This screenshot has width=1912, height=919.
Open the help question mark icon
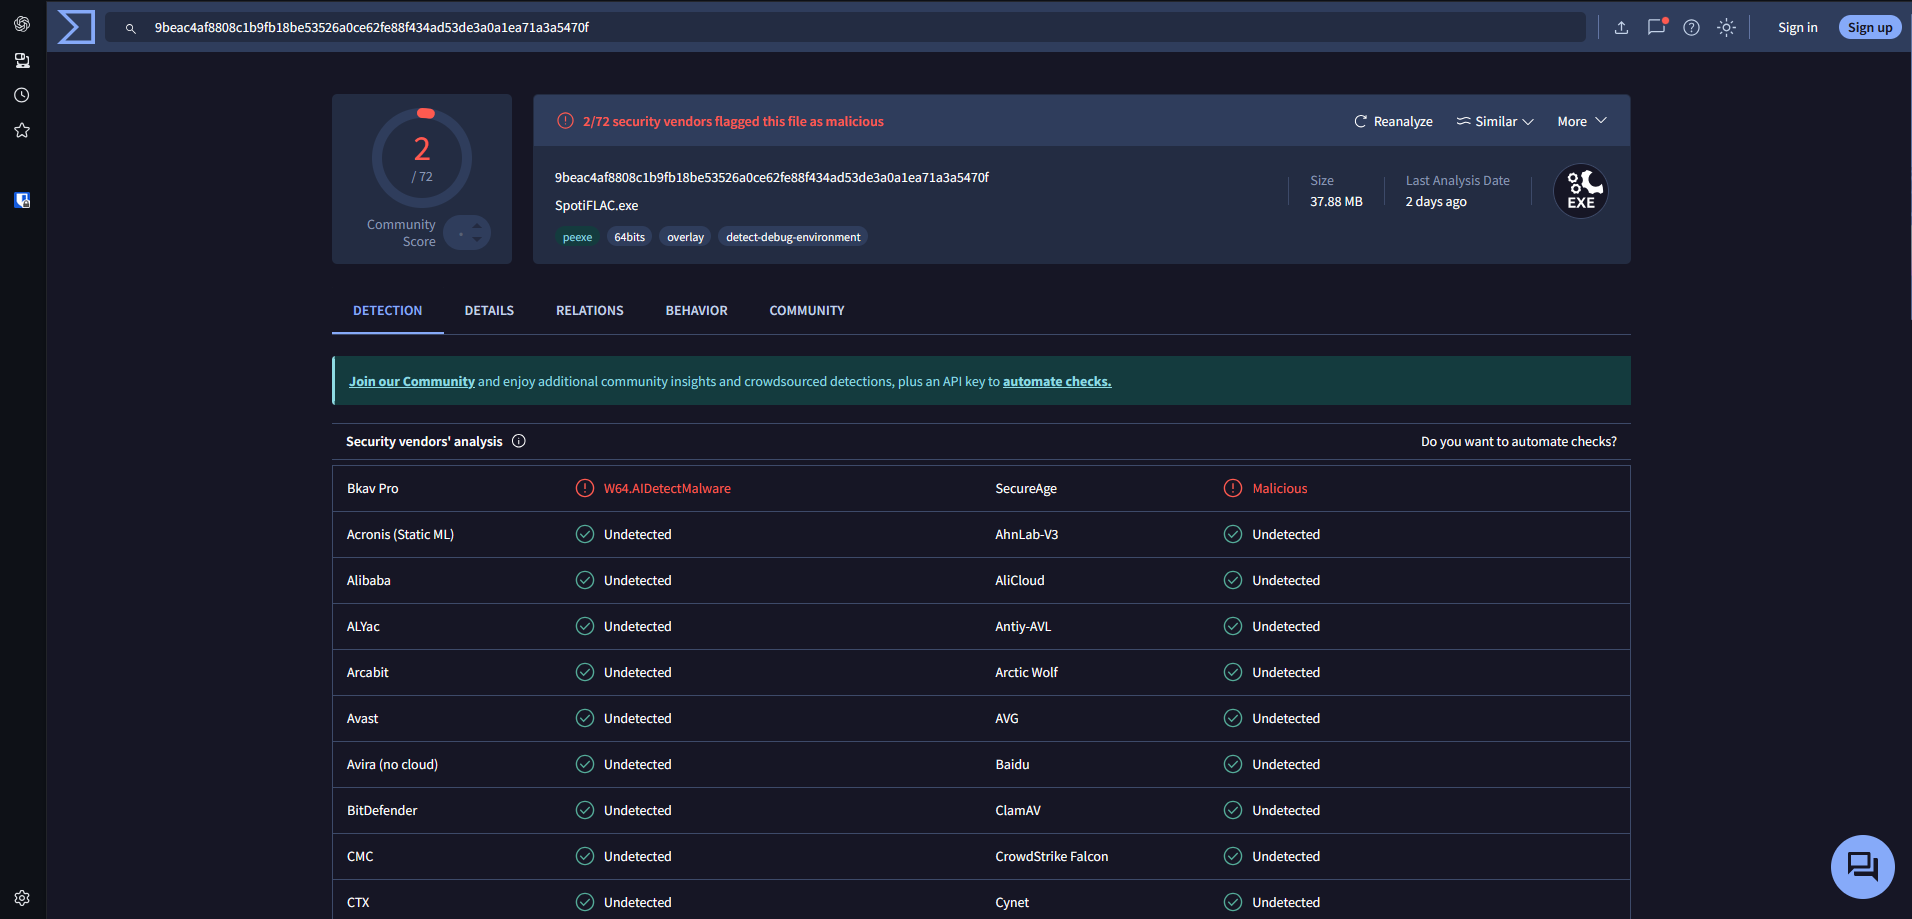pos(1691,28)
